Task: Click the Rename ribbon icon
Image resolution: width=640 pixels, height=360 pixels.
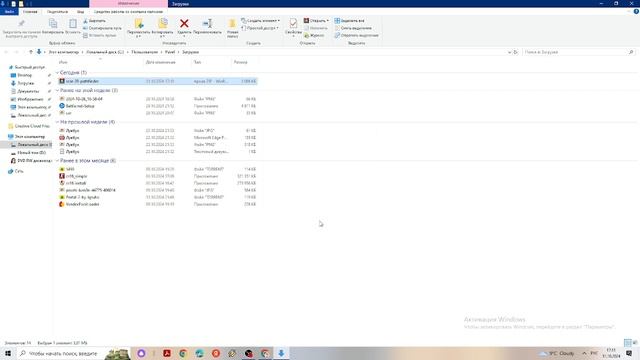Action: pyautogui.click(x=207, y=24)
